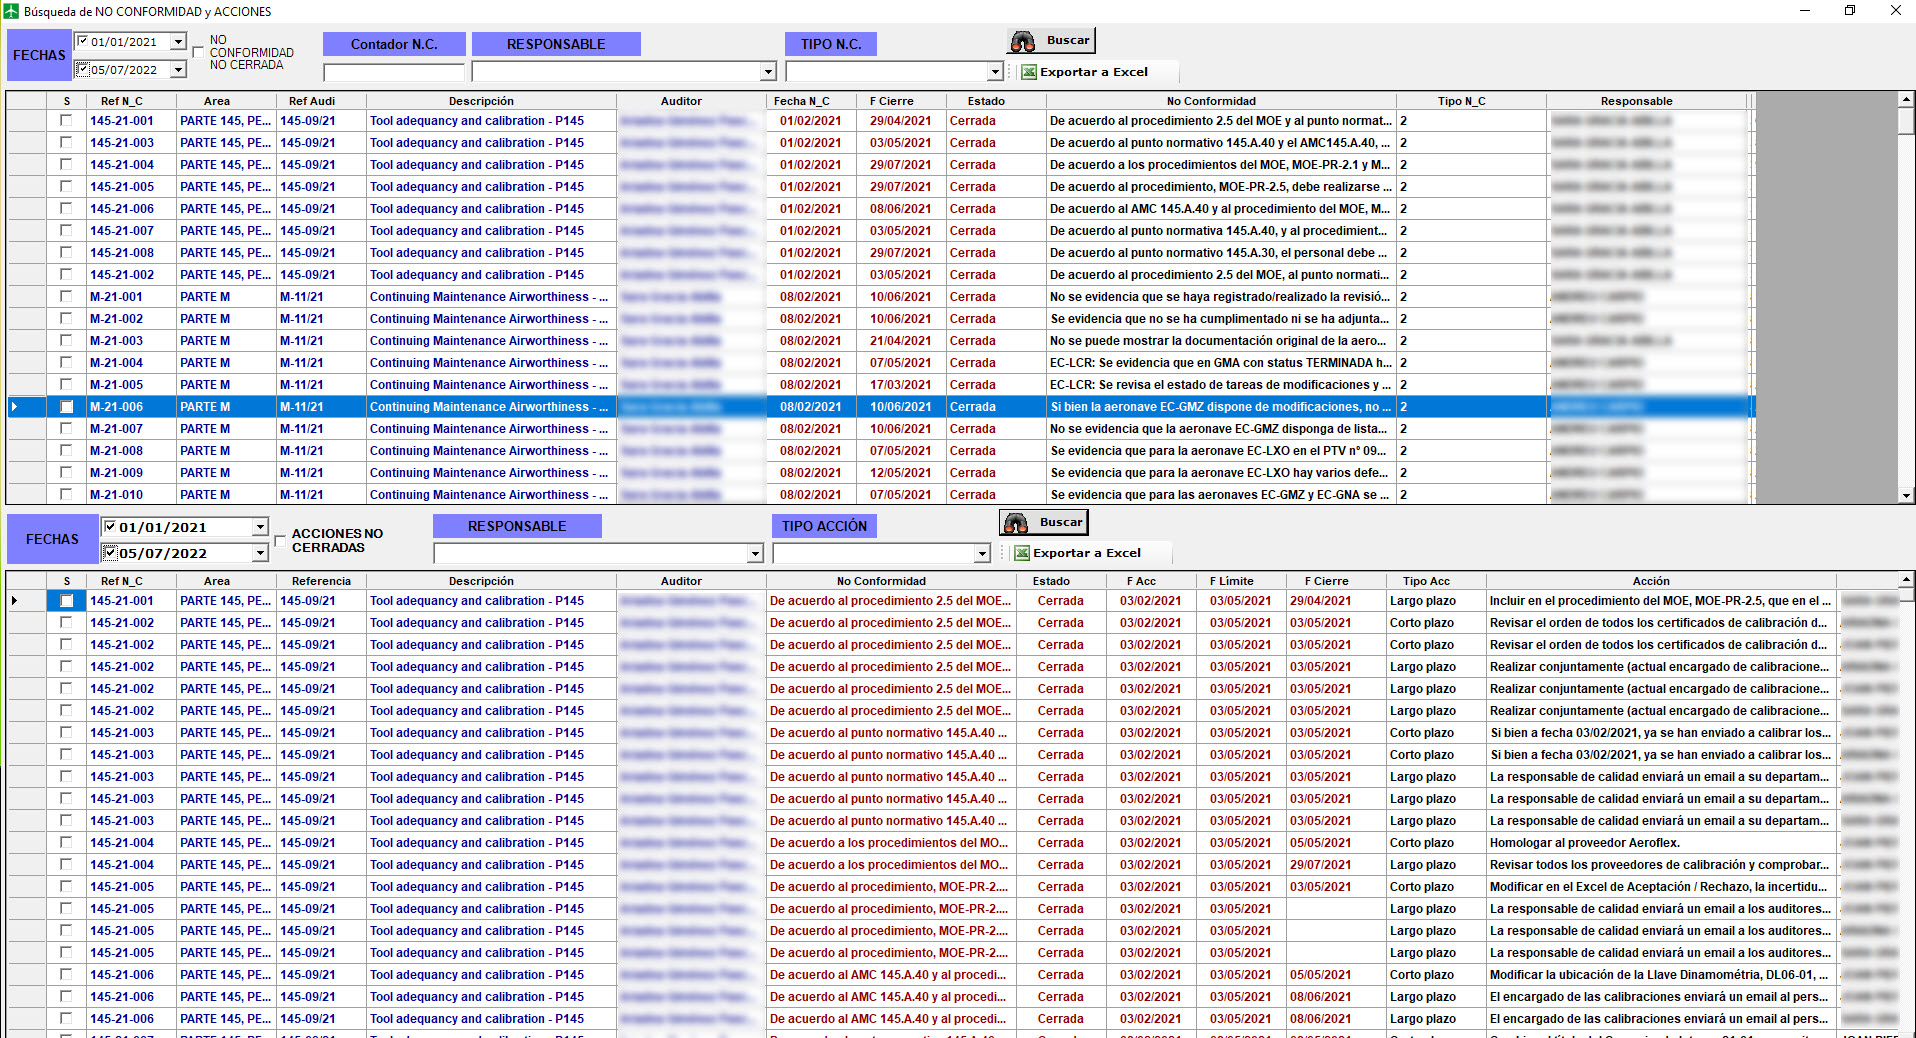Enable the NO CONFORMIDAD NO CERRADA checkbox
The image size is (1916, 1038).
pos(198,53)
